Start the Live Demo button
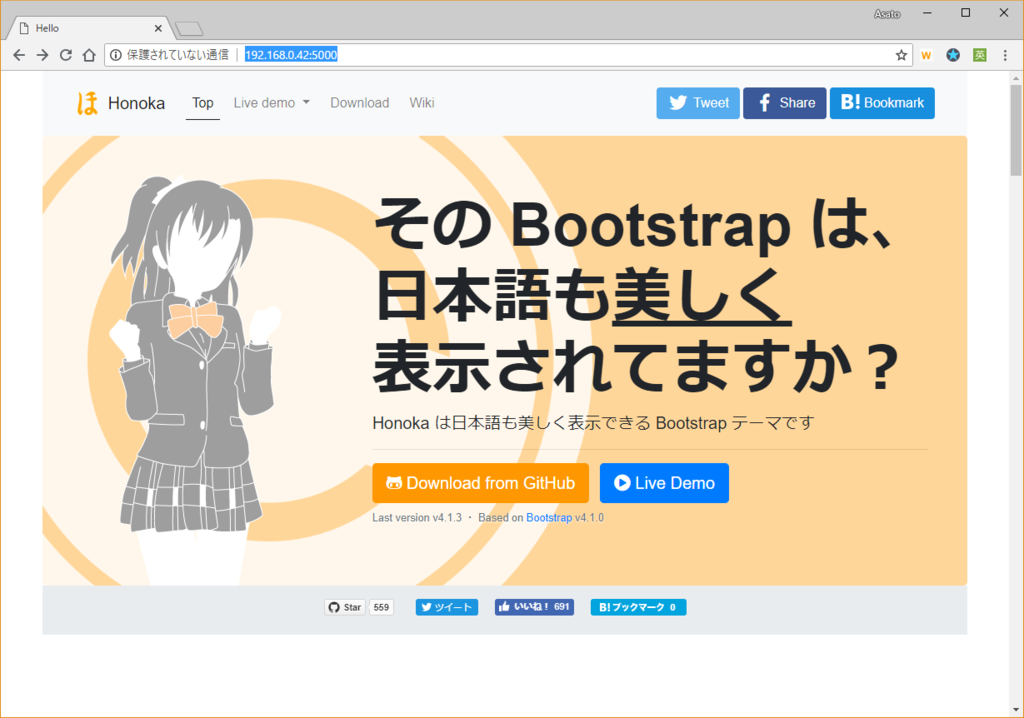 pyautogui.click(x=664, y=483)
